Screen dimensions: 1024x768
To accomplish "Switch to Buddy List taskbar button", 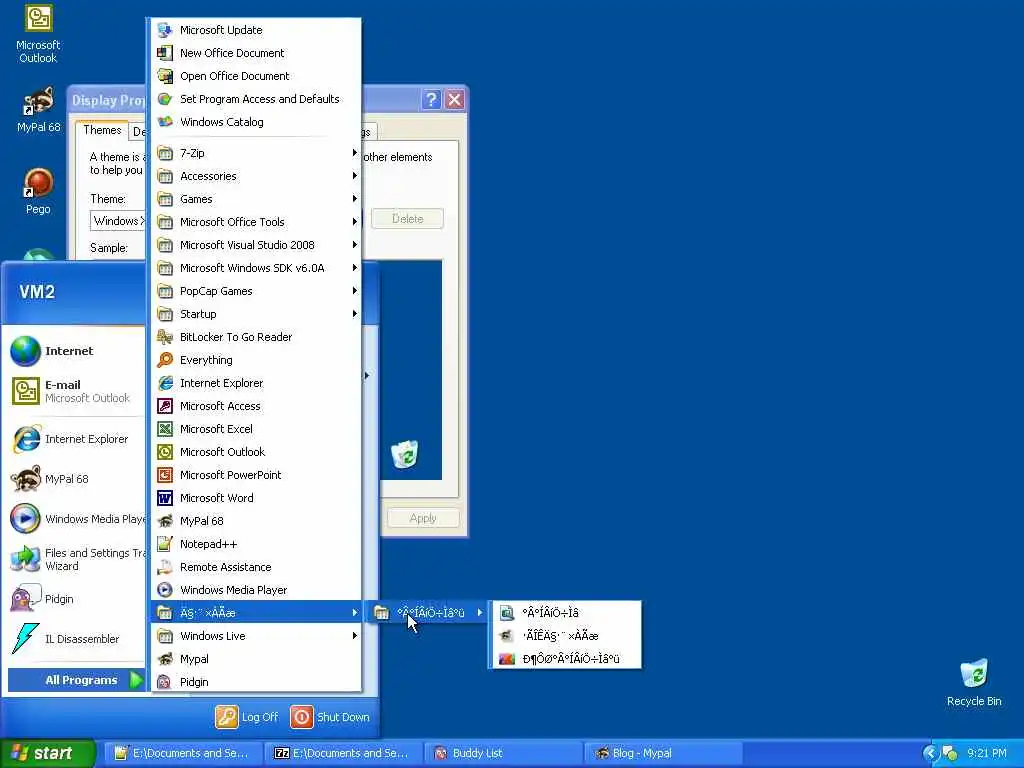I will coord(504,753).
